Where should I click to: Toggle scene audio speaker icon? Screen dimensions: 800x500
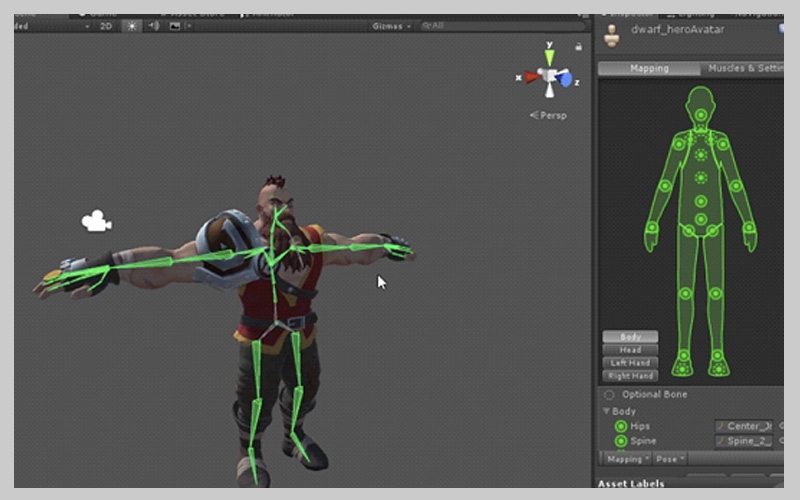(x=154, y=26)
